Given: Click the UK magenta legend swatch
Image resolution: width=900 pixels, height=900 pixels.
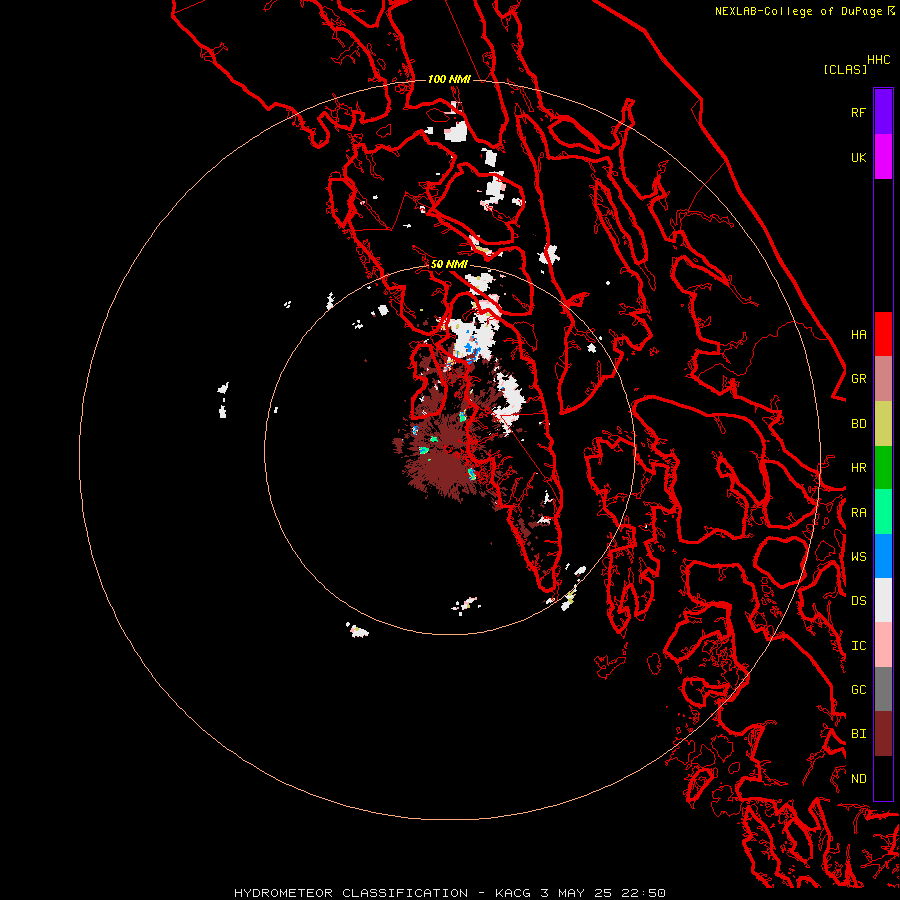Looking at the screenshot, I should (883, 157).
